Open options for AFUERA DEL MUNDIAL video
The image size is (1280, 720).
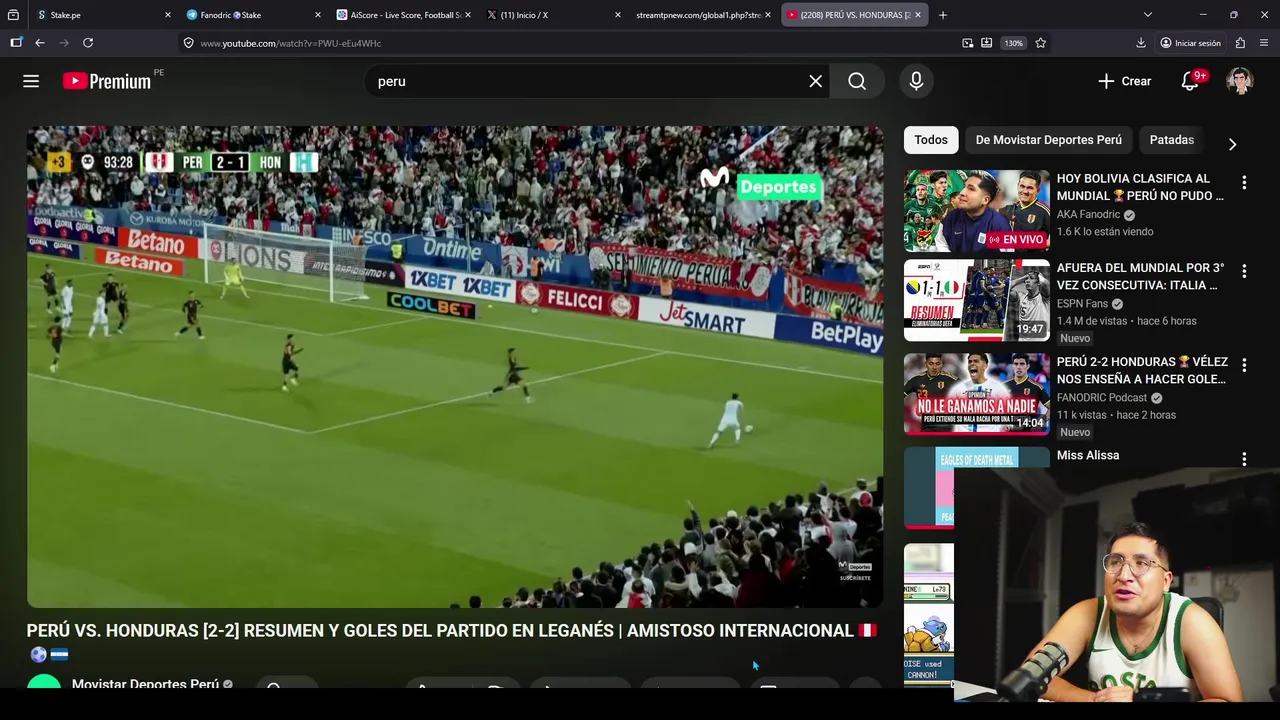[x=1244, y=271]
